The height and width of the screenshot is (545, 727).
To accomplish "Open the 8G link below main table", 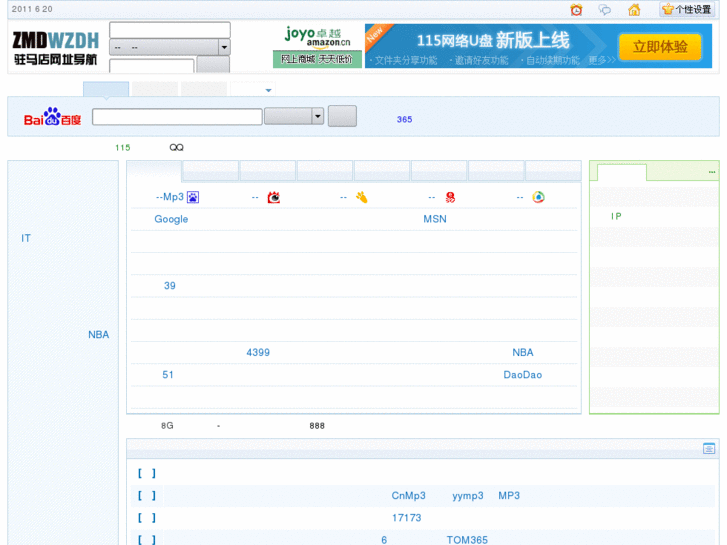I will tap(167, 426).
